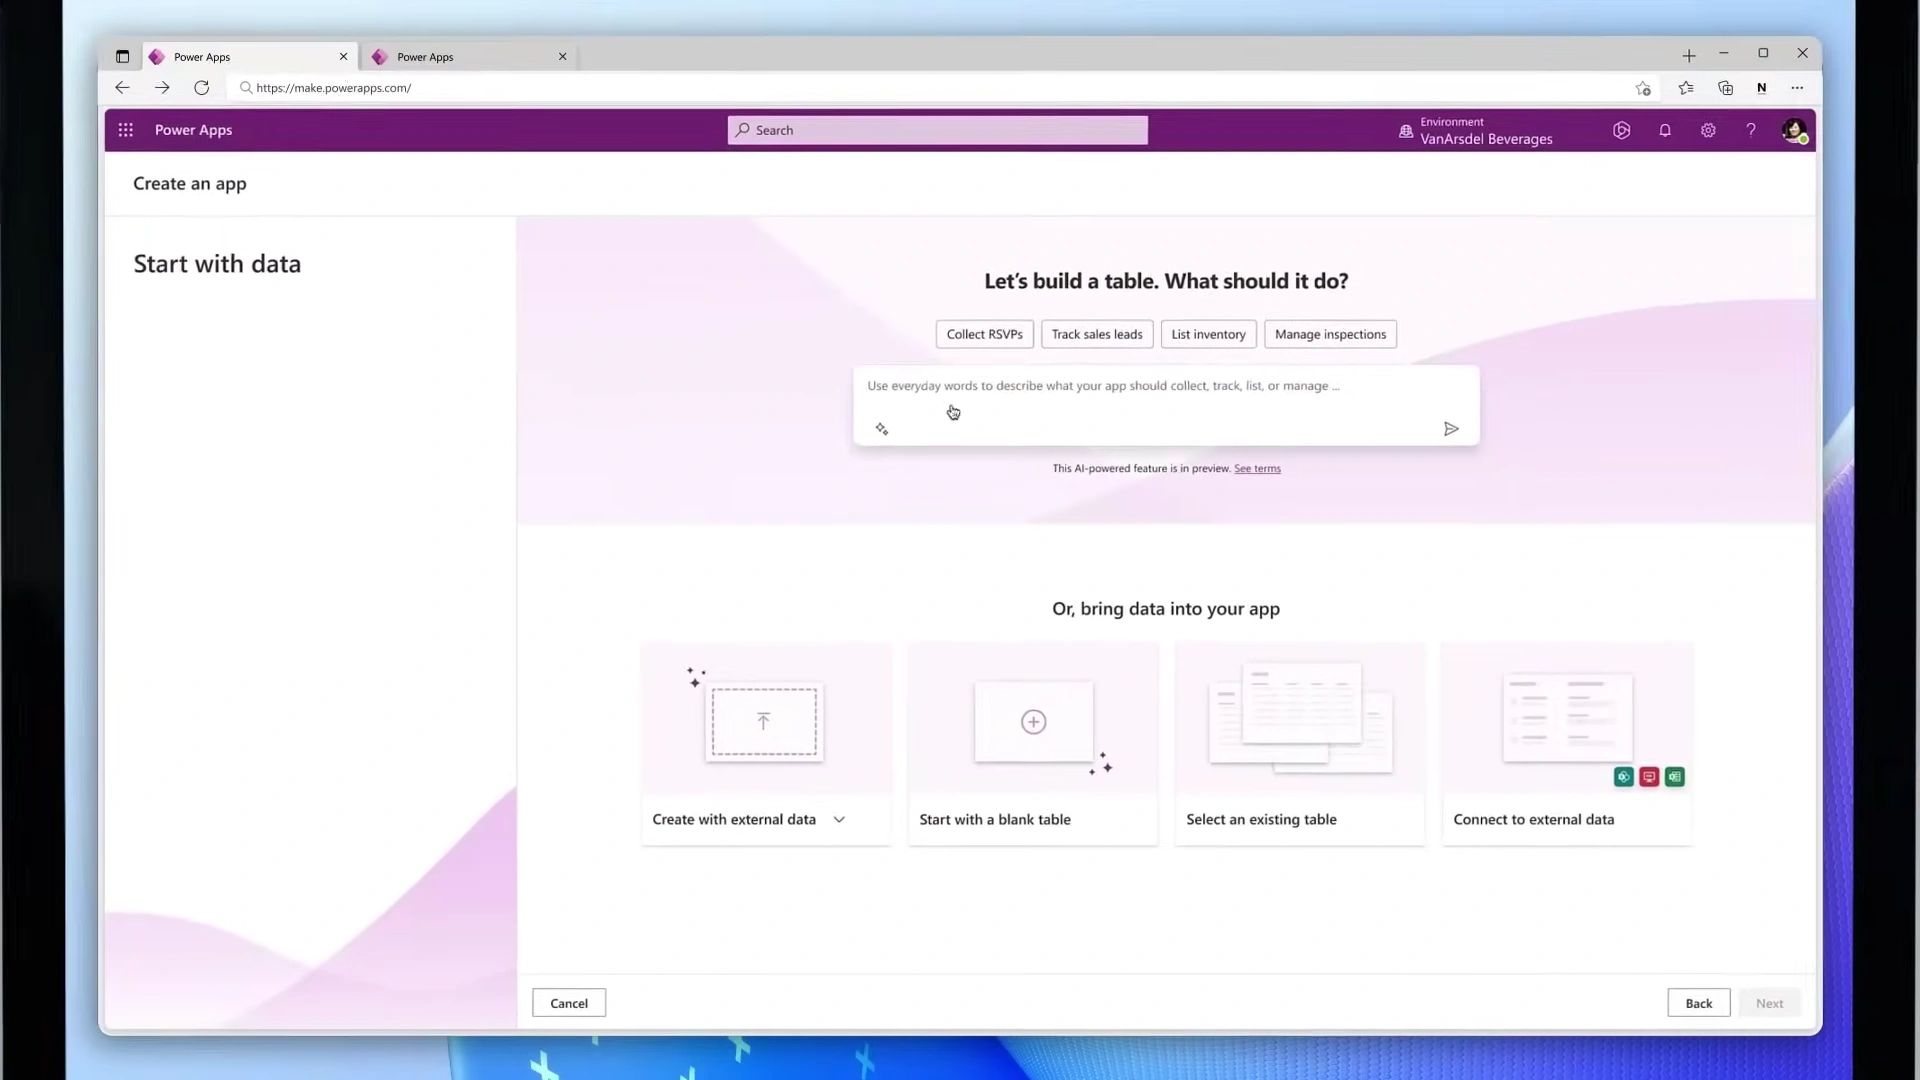Open the app launcher waffle icon
1920x1080 pixels.
coord(125,130)
